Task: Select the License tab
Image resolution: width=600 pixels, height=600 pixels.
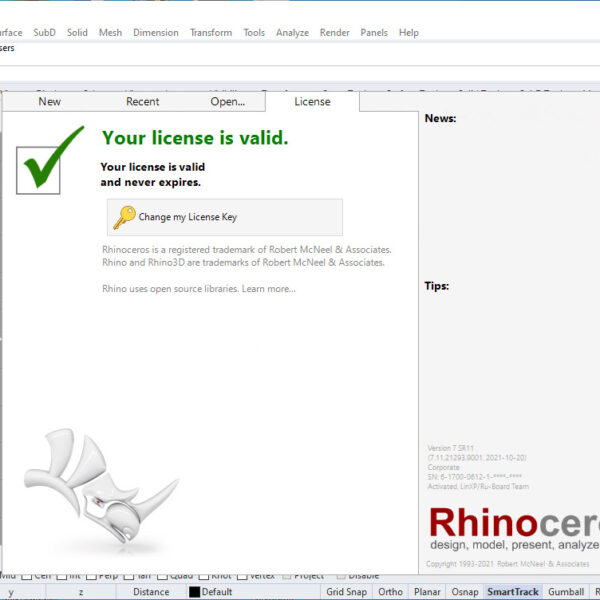Action: [312, 101]
